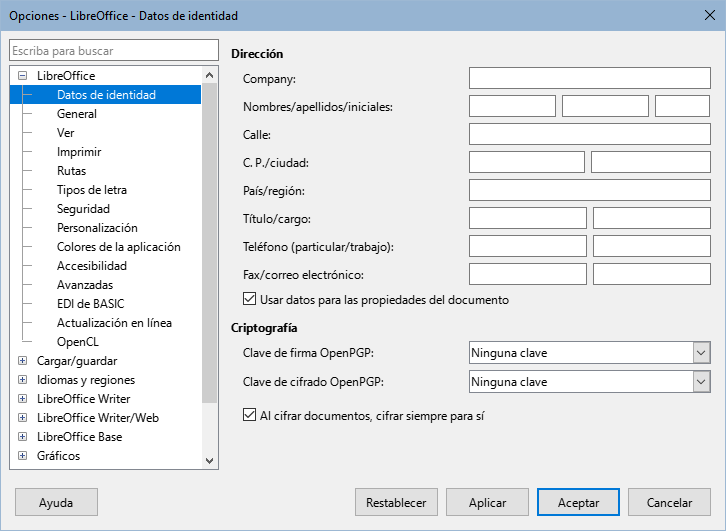Select Datos de identidad in the tree
The width and height of the screenshot is (726, 531).
tap(106, 94)
